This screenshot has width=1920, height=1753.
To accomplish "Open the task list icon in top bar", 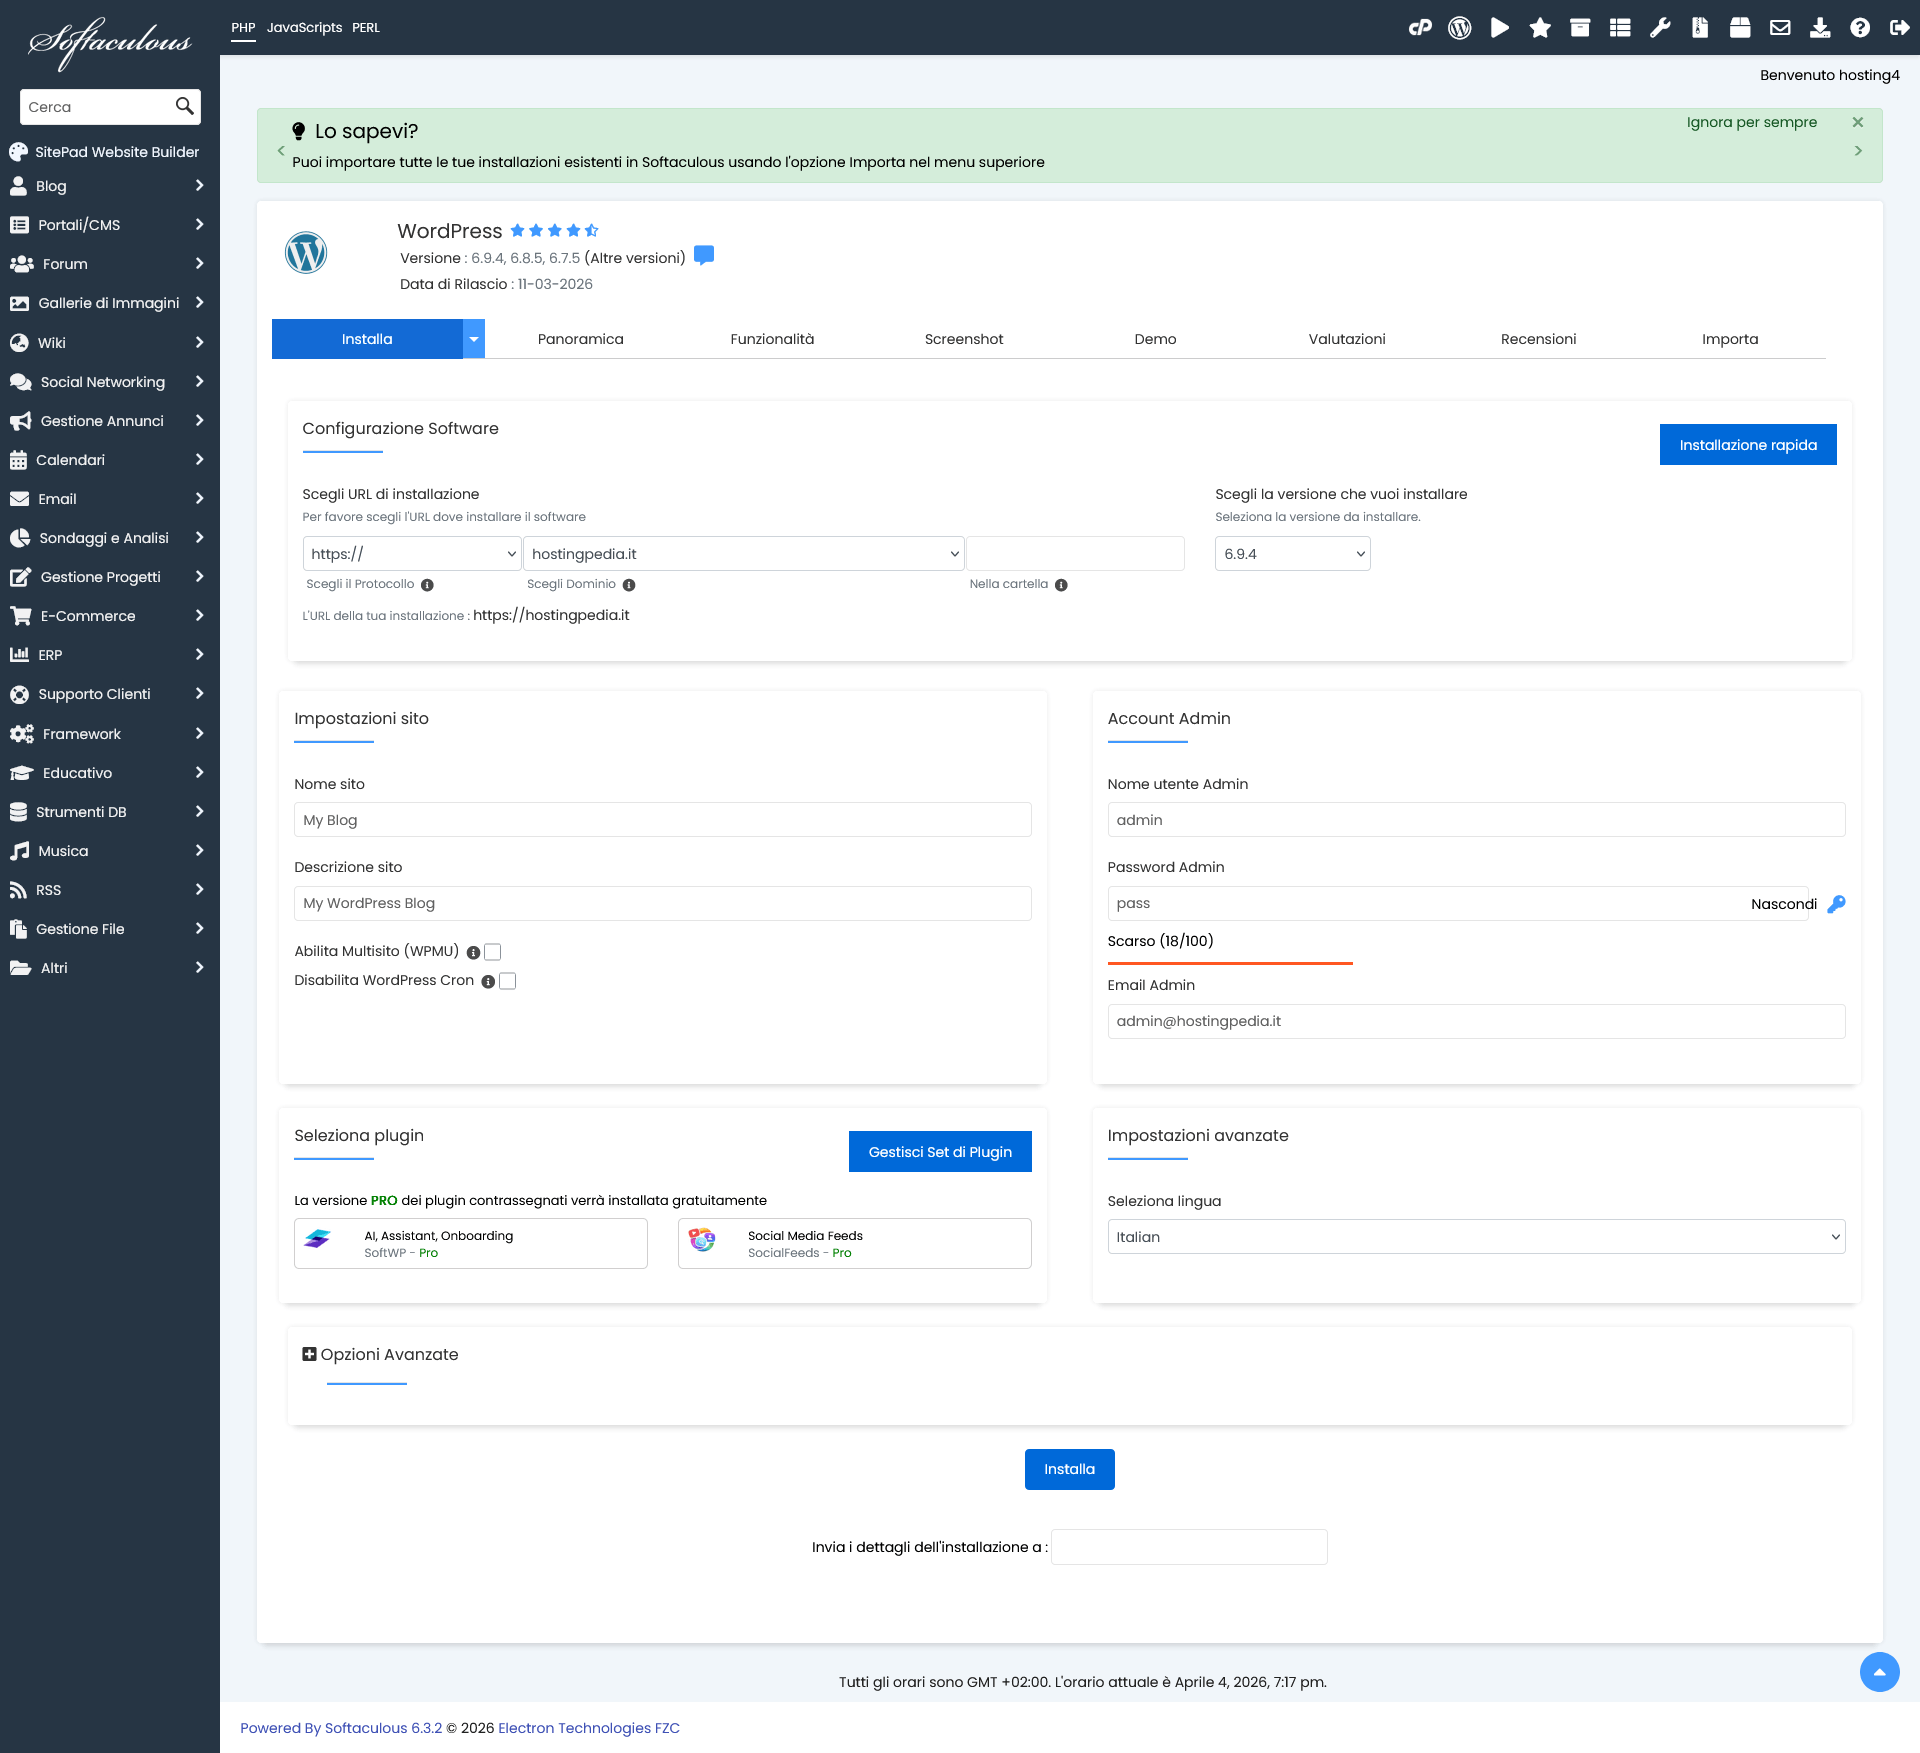I will 1620,28.
